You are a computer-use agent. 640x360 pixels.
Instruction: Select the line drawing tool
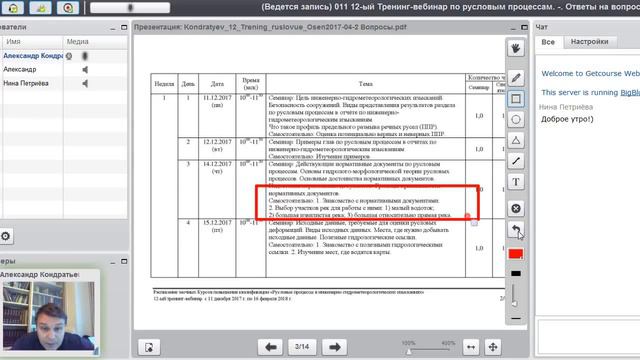pyautogui.click(x=516, y=161)
